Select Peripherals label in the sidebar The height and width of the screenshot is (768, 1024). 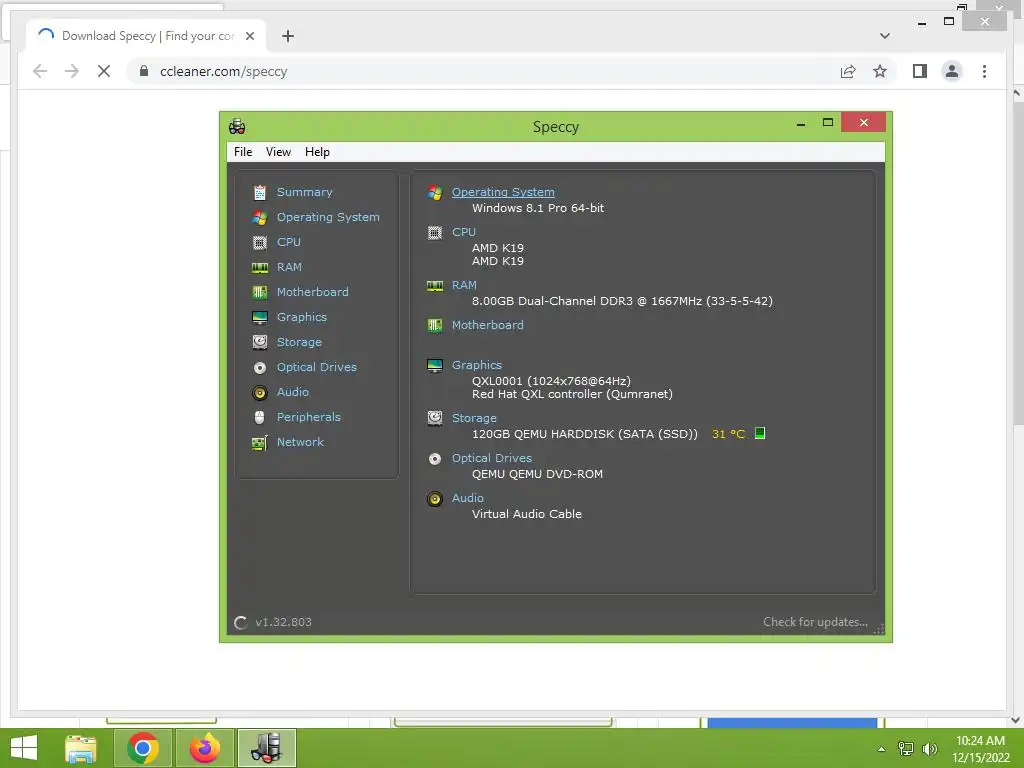309,417
